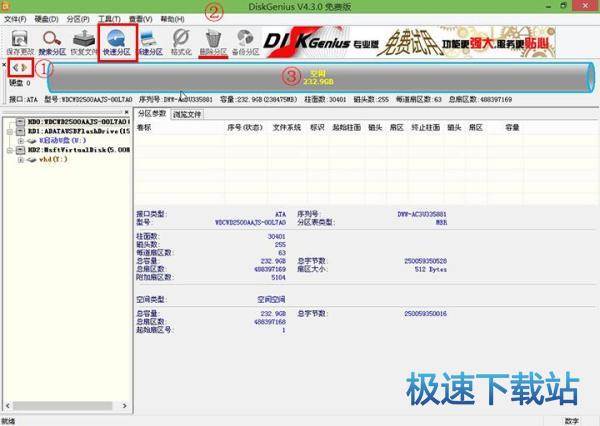600x426 pixels.
Task: Click New Partition (新建分区) icon
Action: pyautogui.click(x=150, y=42)
